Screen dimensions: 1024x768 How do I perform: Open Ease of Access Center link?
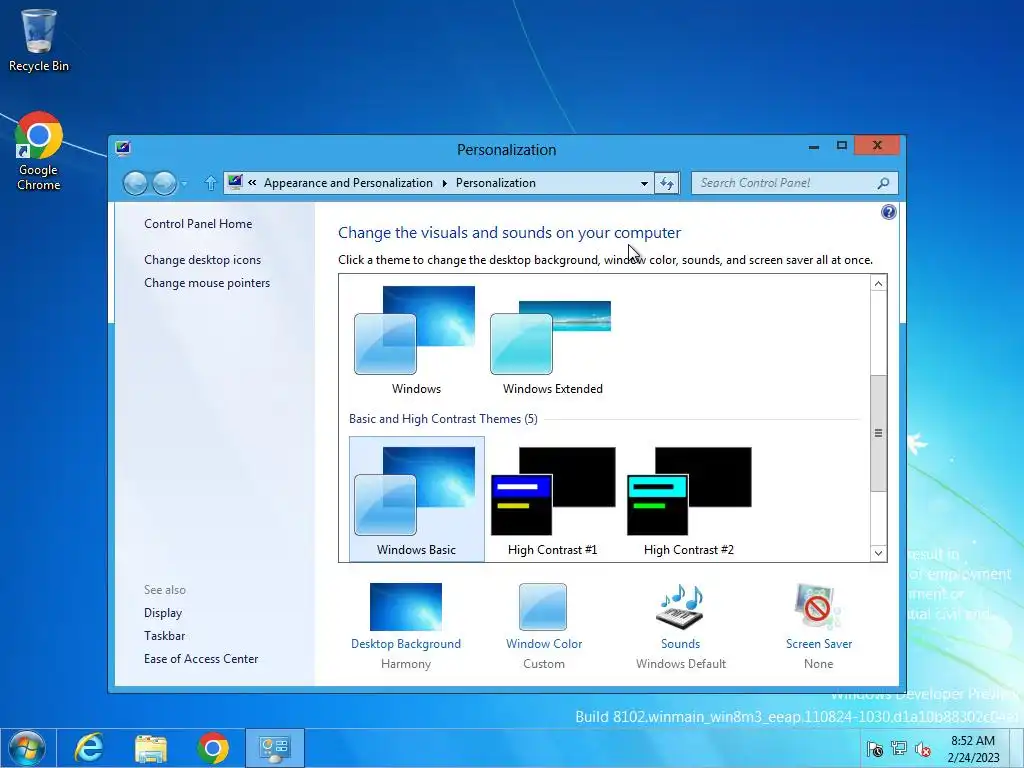point(201,658)
